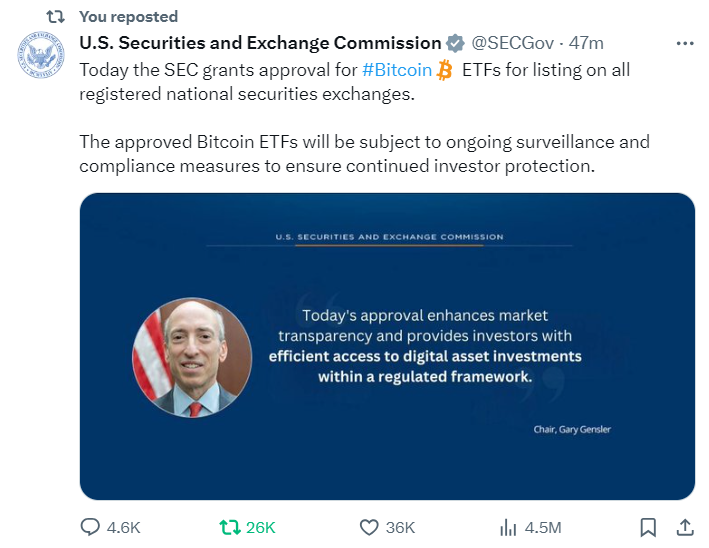
Task: Undo the repost via green repost icon
Action: pyautogui.click(x=230, y=527)
